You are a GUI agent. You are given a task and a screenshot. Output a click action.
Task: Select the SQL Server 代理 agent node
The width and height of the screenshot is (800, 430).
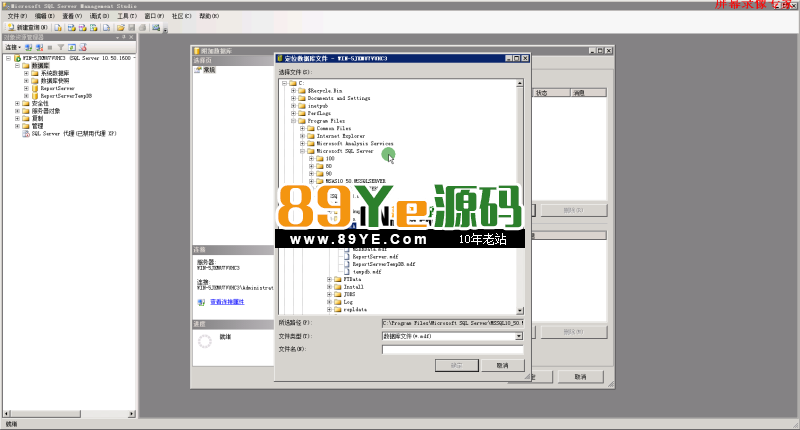[x=74, y=134]
